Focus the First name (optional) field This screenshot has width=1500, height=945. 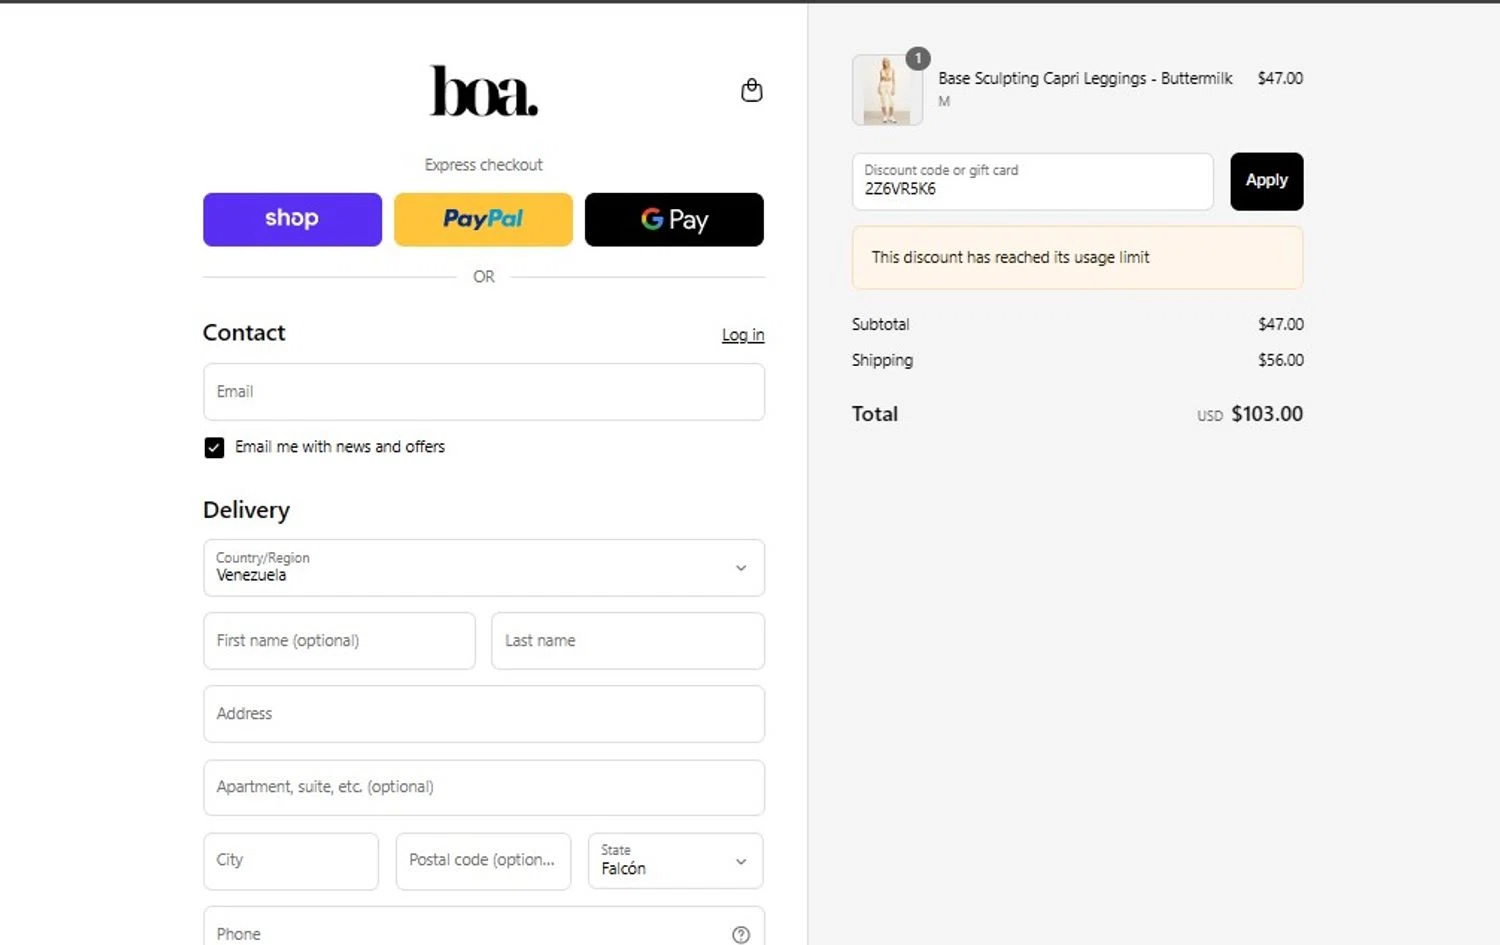click(x=339, y=641)
